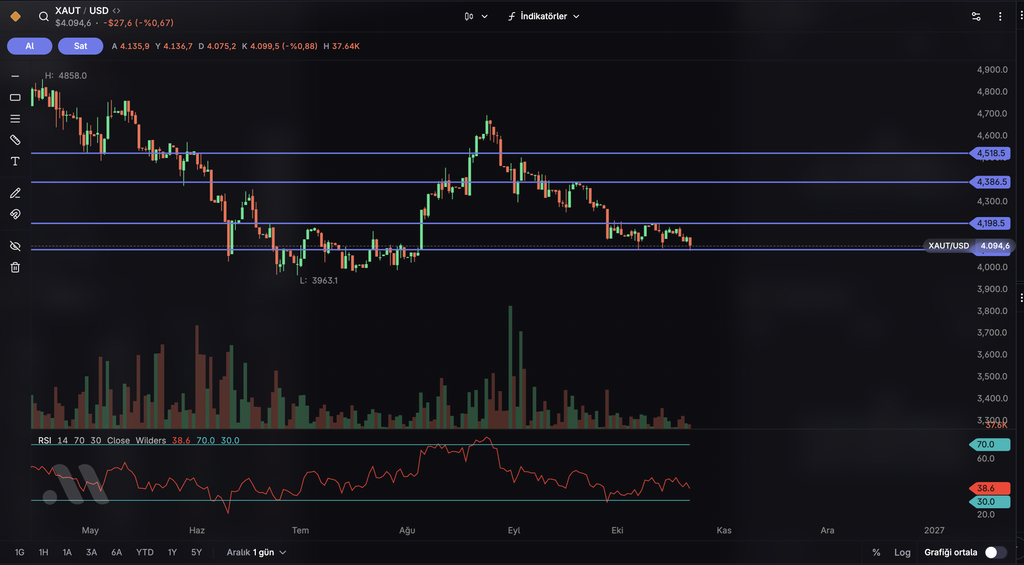Set time range to 1G
Viewport: 1024px width, 565px height.
pyautogui.click(x=20, y=553)
